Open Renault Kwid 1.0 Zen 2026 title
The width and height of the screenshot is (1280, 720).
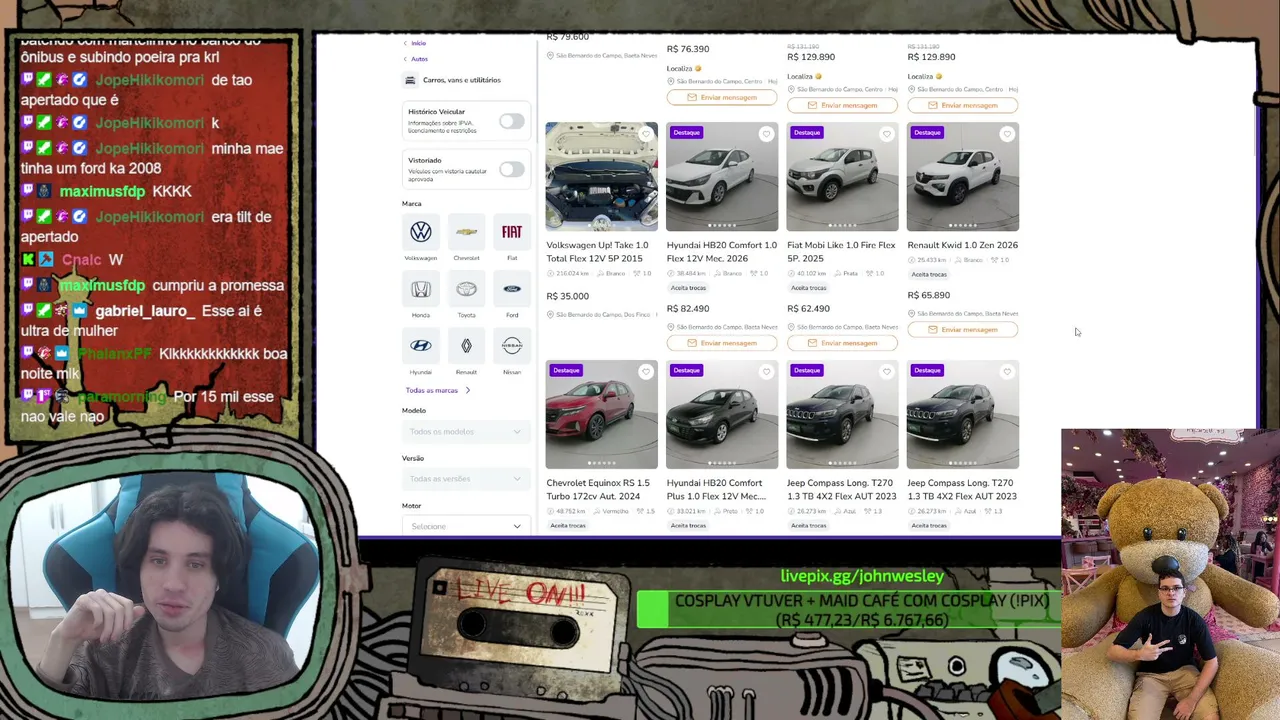click(963, 245)
